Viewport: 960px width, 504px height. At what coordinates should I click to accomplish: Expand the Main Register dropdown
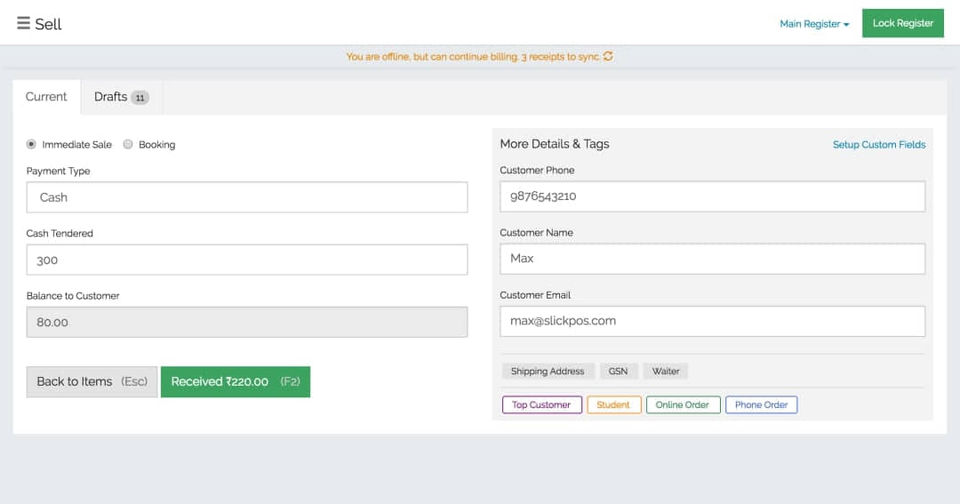click(814, 24)
